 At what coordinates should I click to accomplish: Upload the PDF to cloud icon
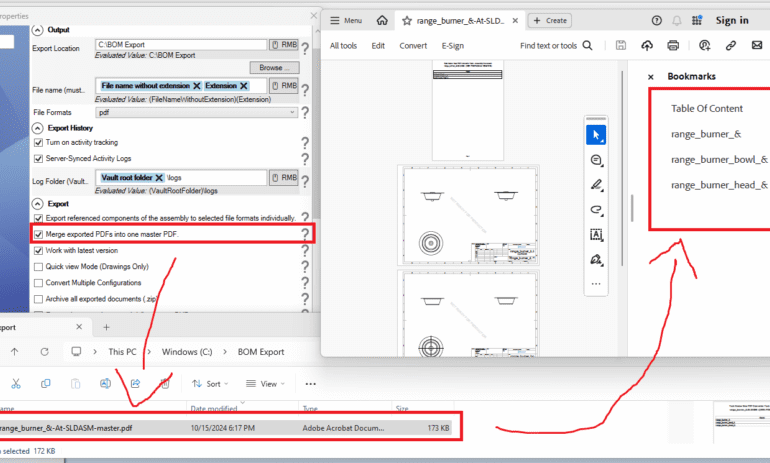(x=647, y=46)
